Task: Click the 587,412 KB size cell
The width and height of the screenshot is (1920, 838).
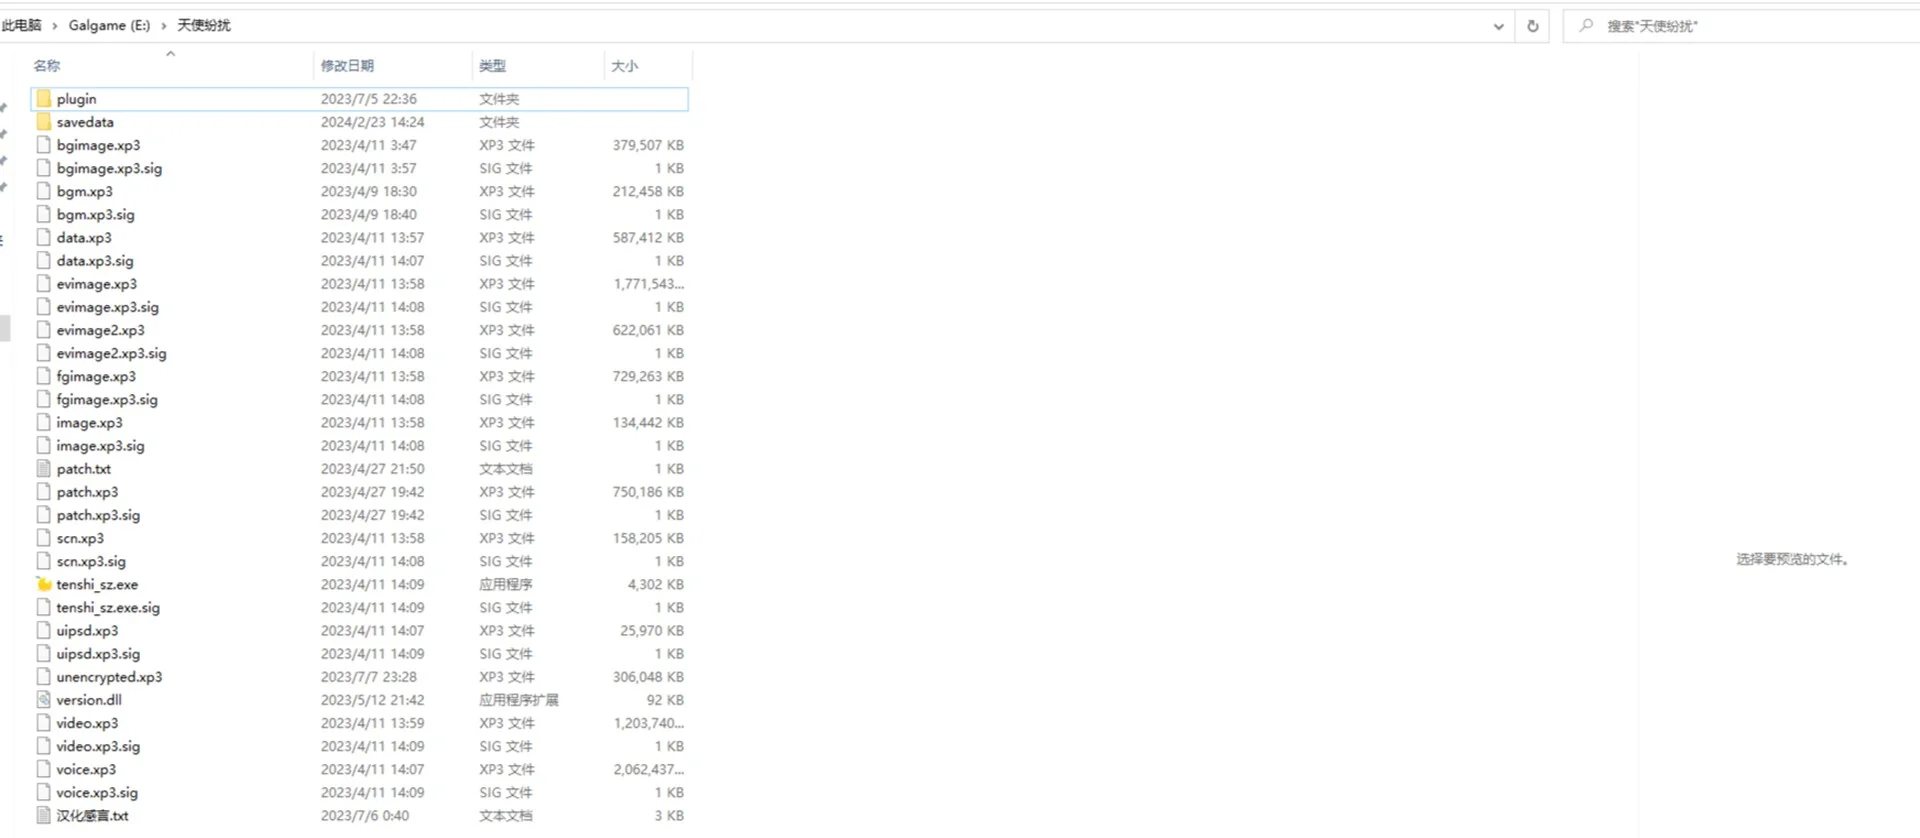Action: [x=648, y=237]
